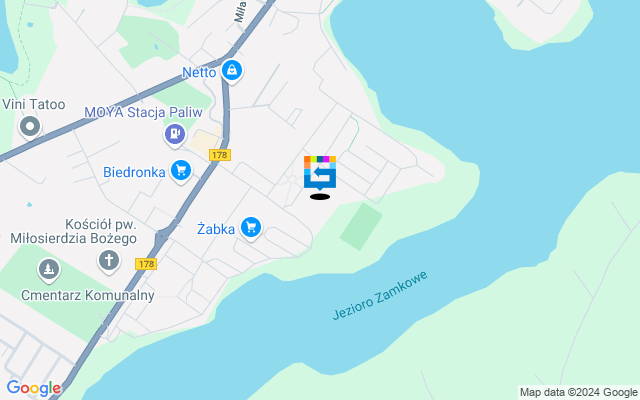The width and height of the screenshot is (640, 400).
Task: Open the Map data ©2024 Google attribution
Action: (579, 392)
